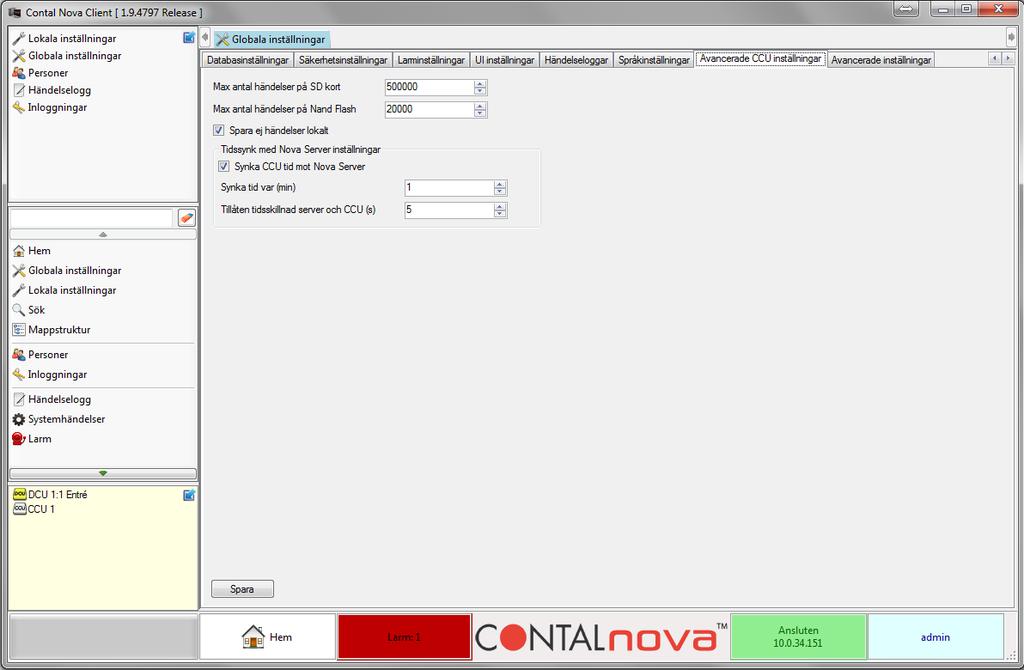Click the eraser icon next to the search box

point(187,218)
